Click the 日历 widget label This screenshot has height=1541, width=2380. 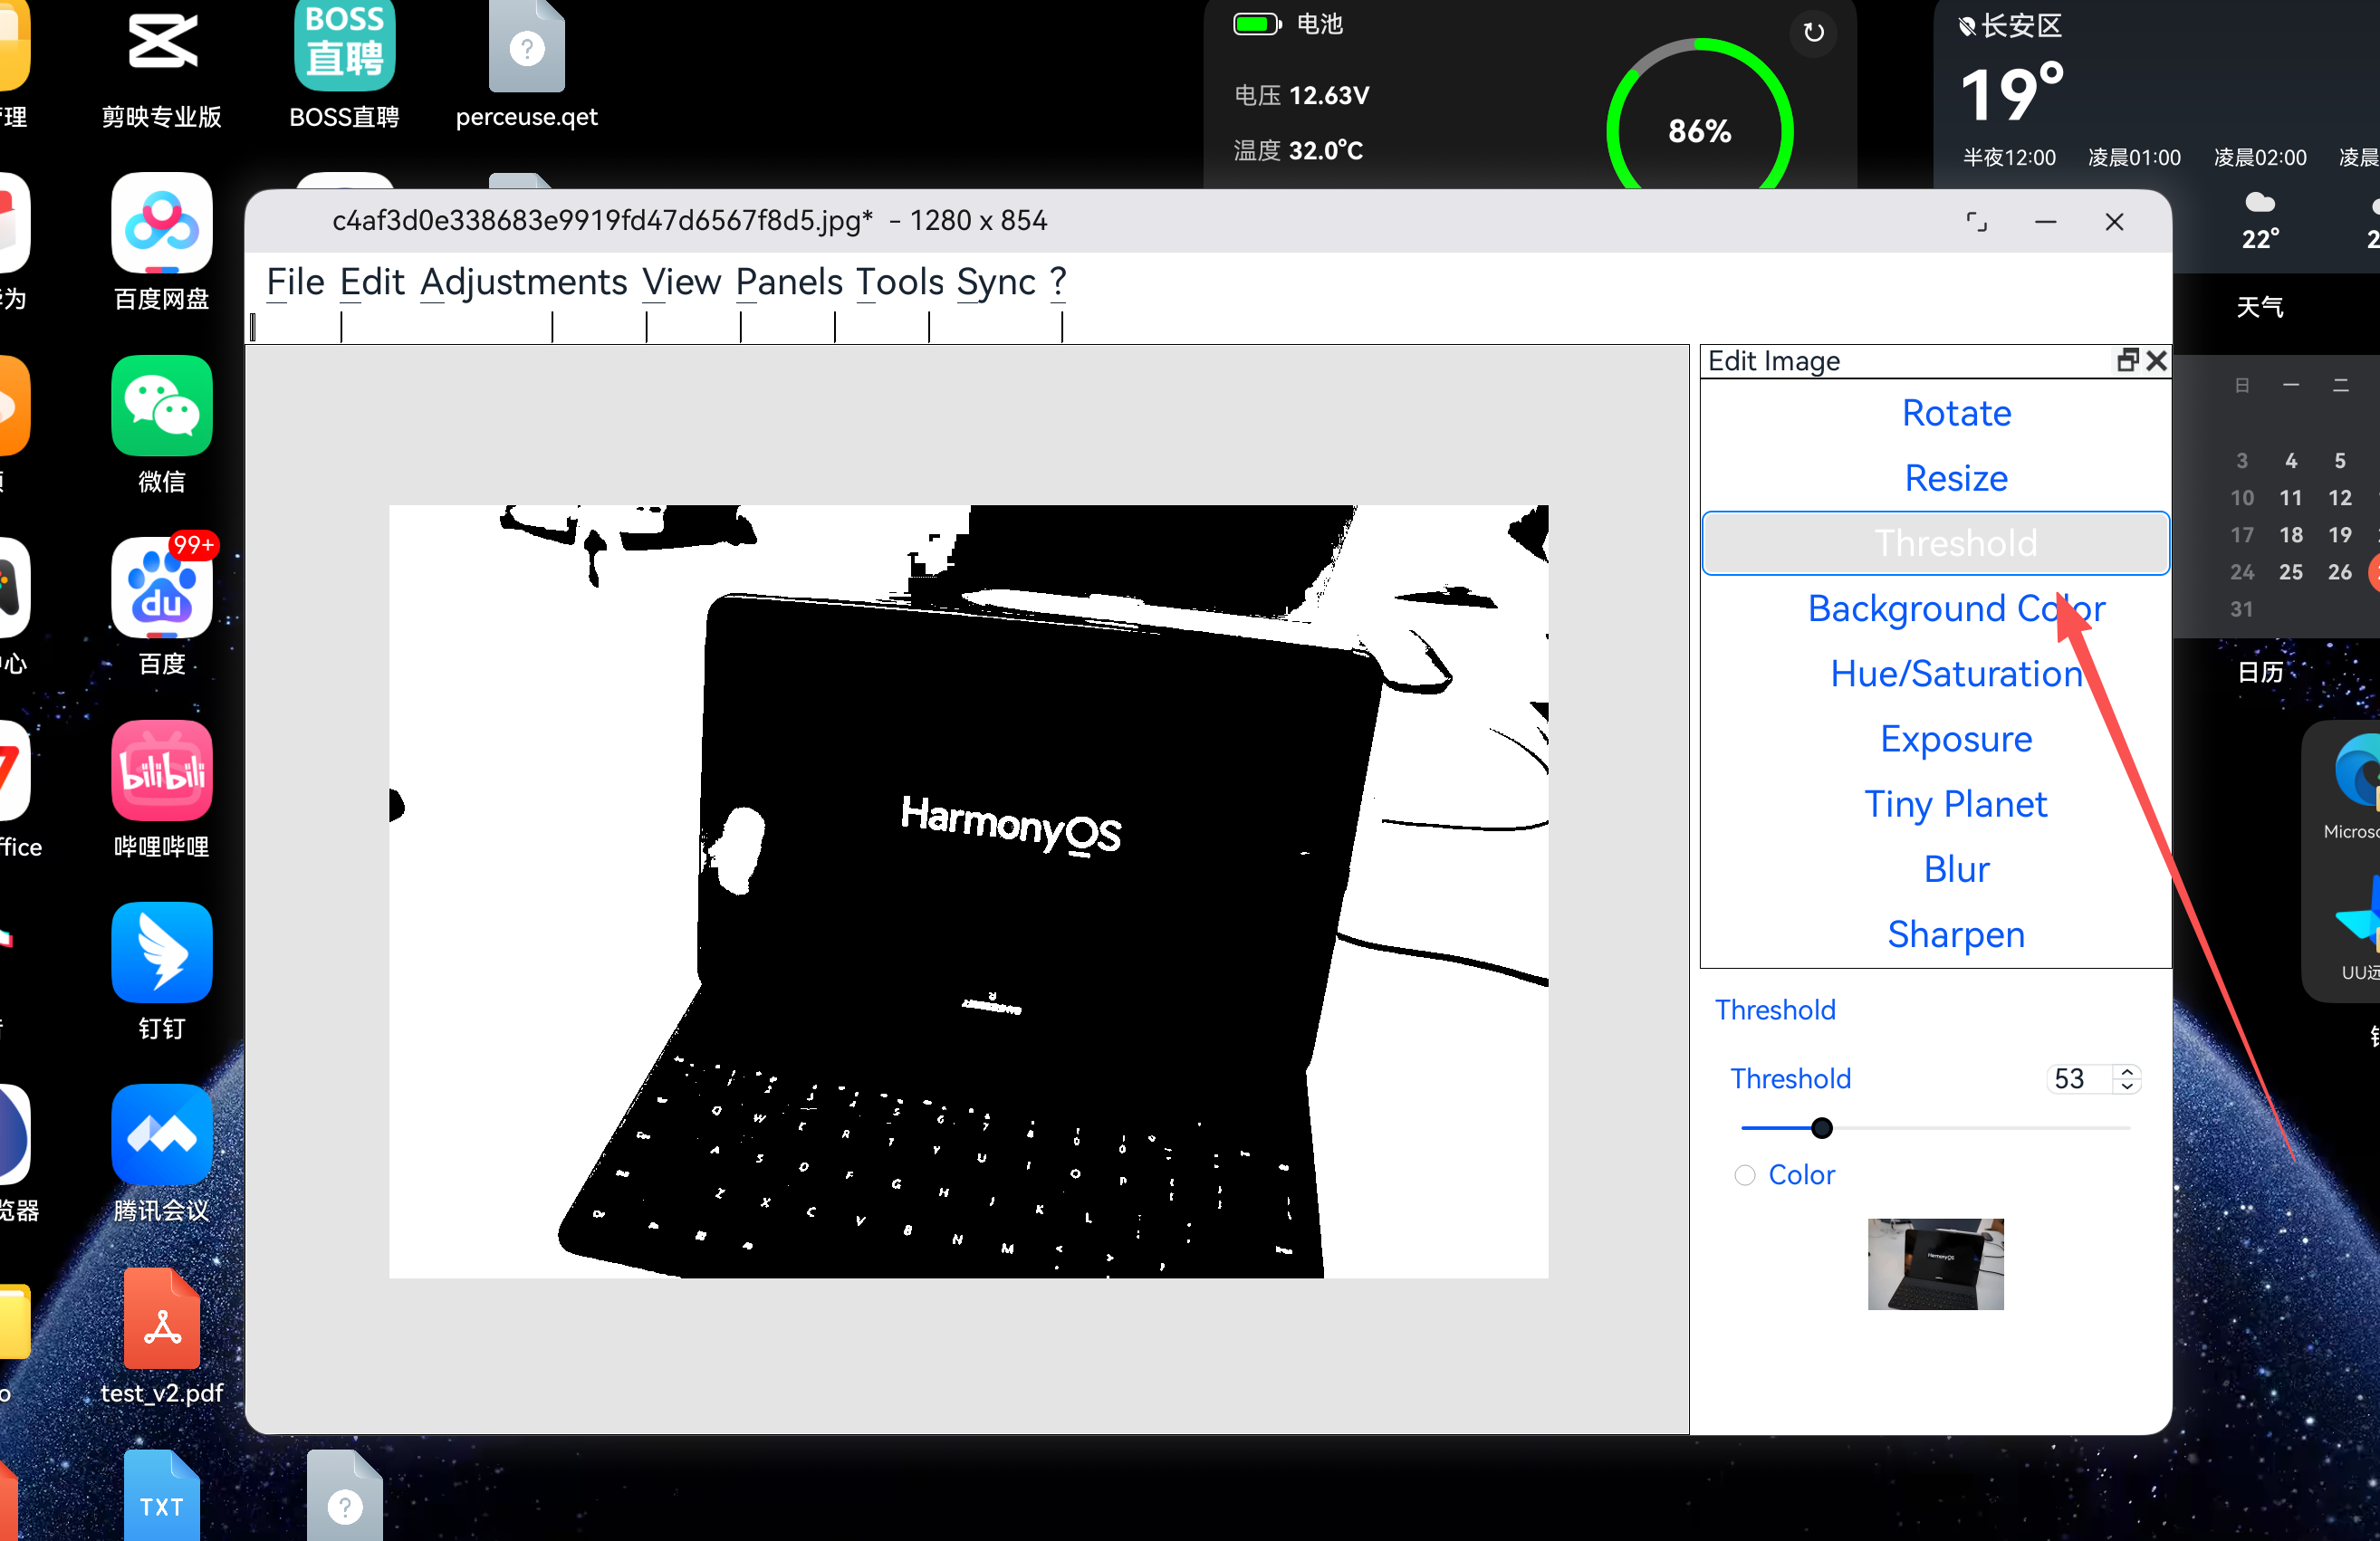tap(2260, 671)
